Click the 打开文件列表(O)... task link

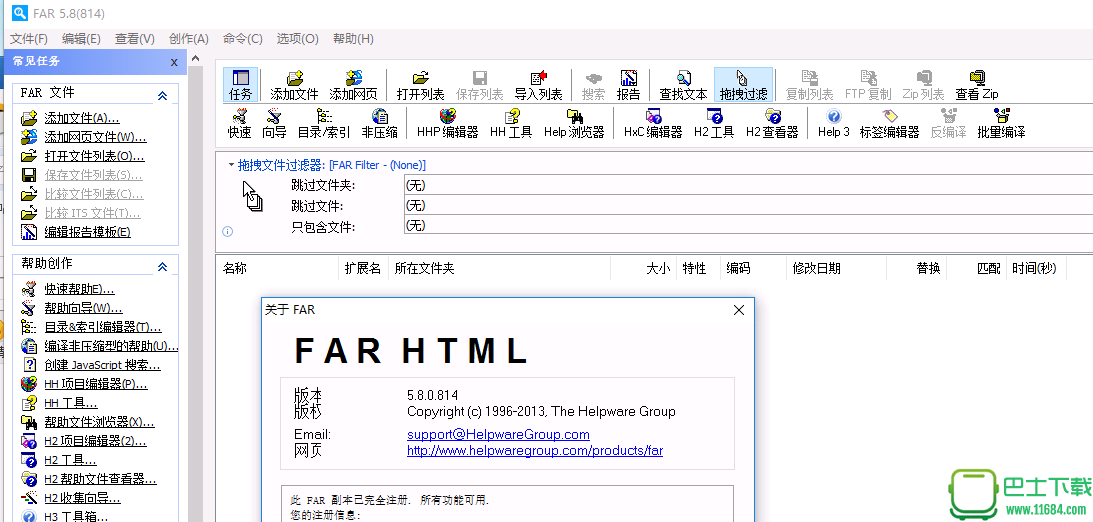pos(94,155)
